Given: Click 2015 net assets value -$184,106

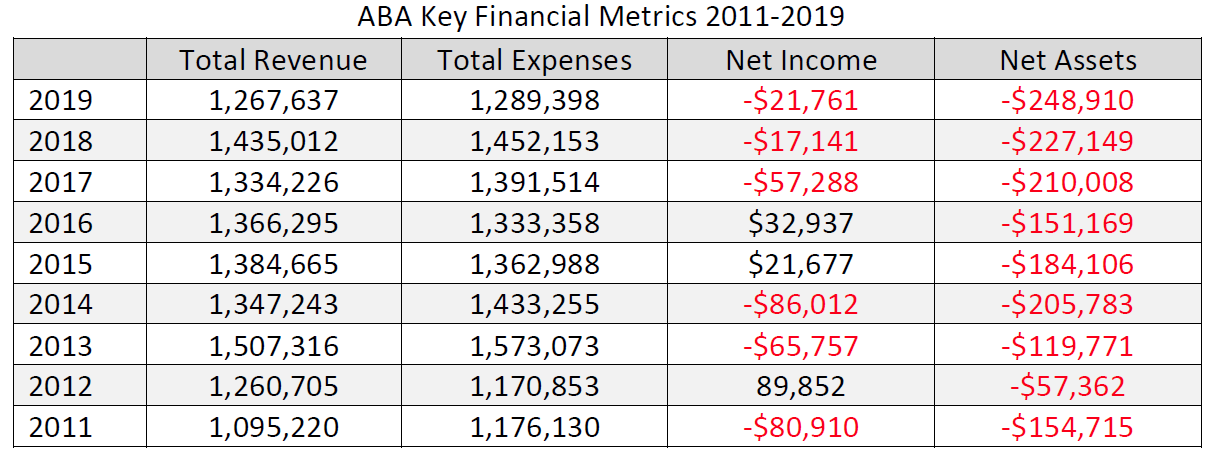Looking at the screenshot, I should coord(1067,265).
